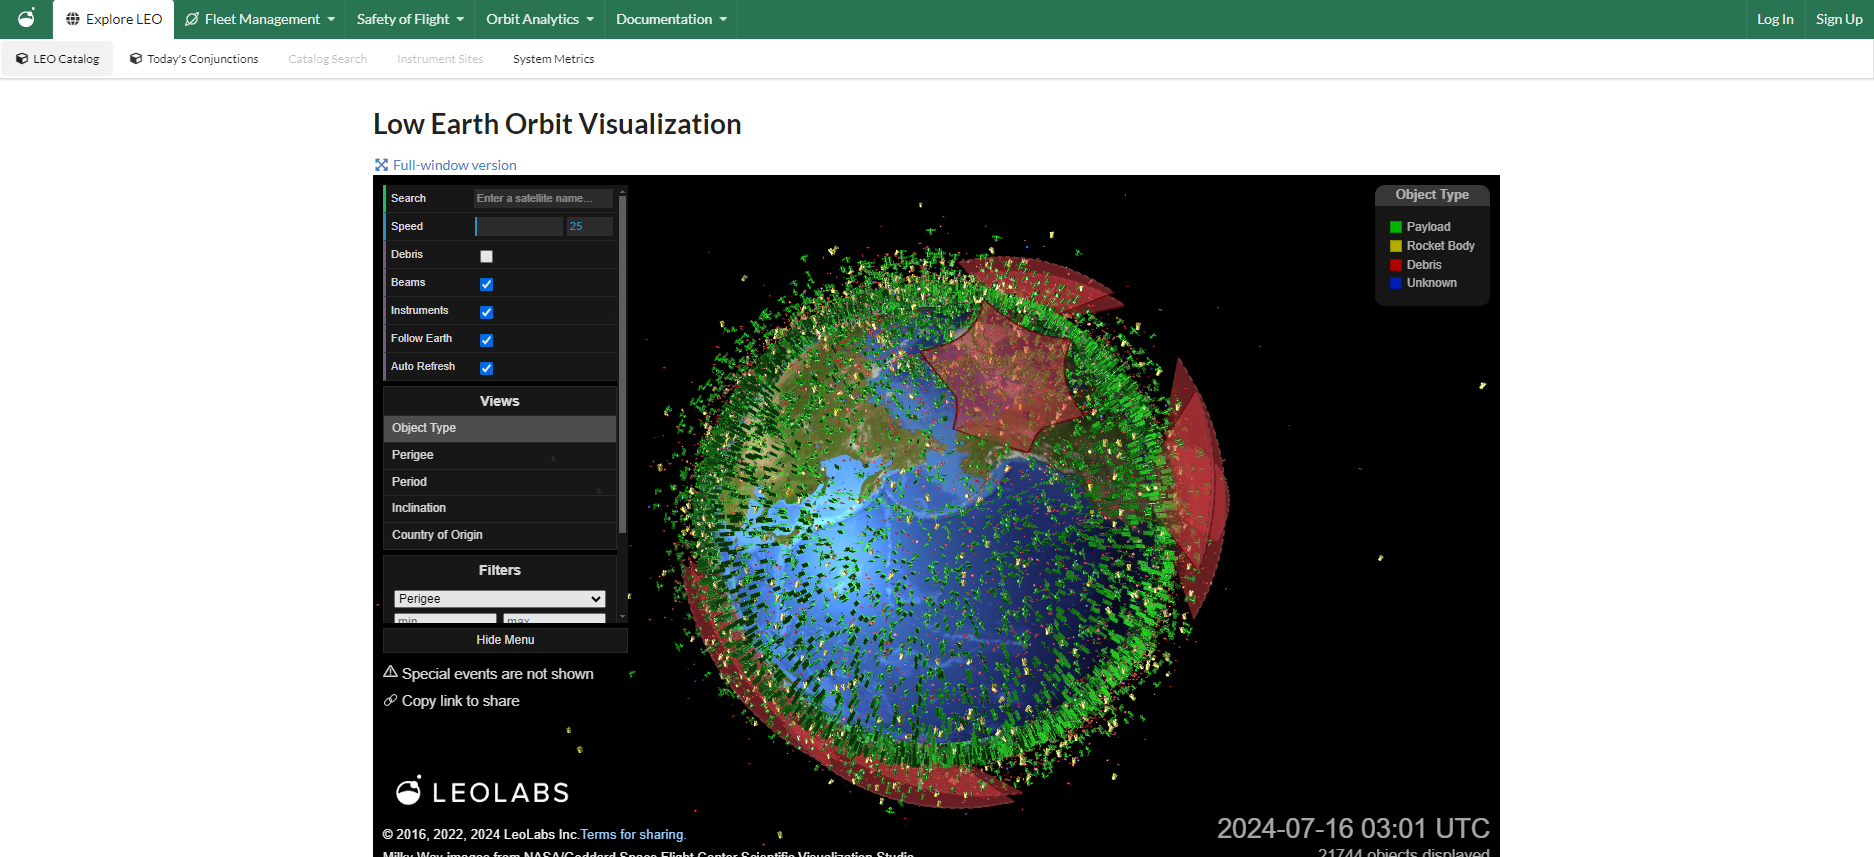Open the Perigee filter select box

point(500,599)
